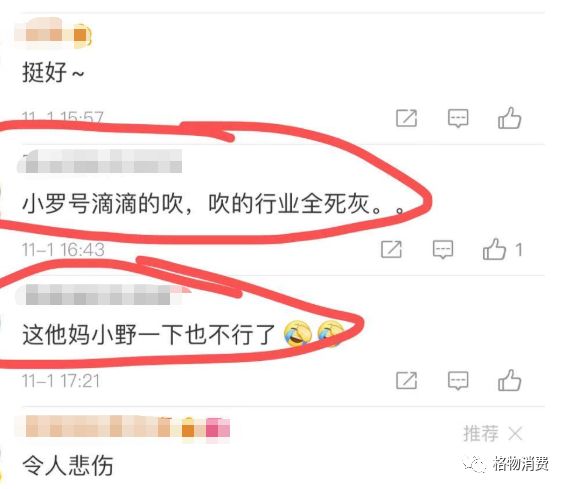Viewport: 566px width, 489px height.
Task: Like the 17:21 小野 comment
Action: [x=509, y=380]
